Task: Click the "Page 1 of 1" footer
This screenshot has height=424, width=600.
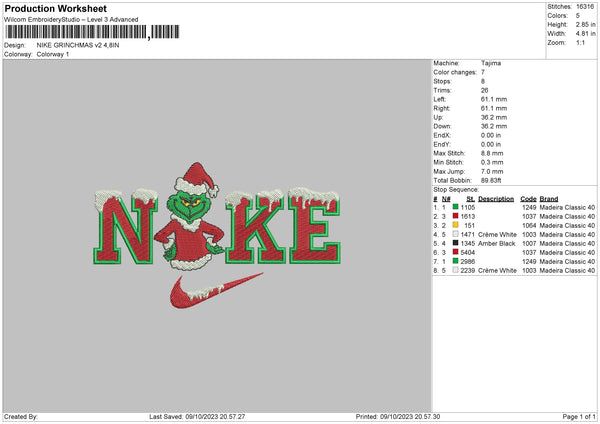Action: point(579,416)
